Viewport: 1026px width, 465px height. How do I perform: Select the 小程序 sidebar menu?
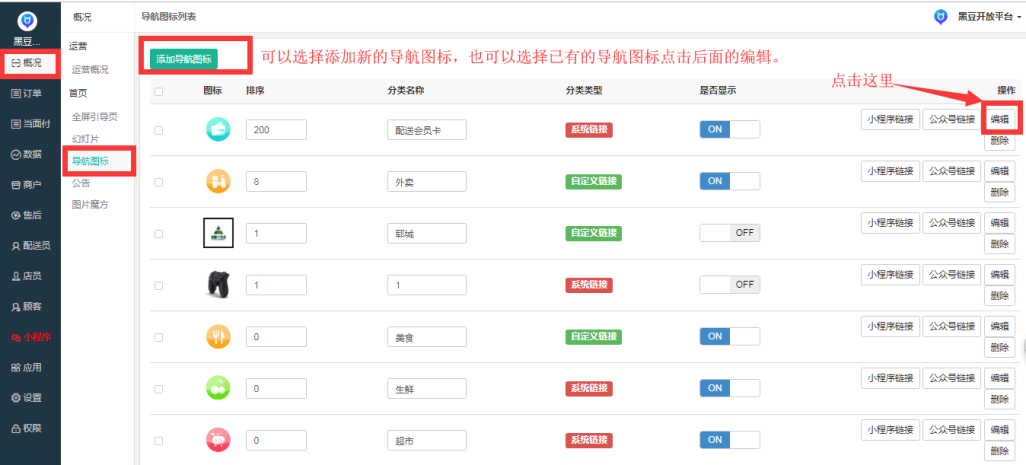point(30,337)
